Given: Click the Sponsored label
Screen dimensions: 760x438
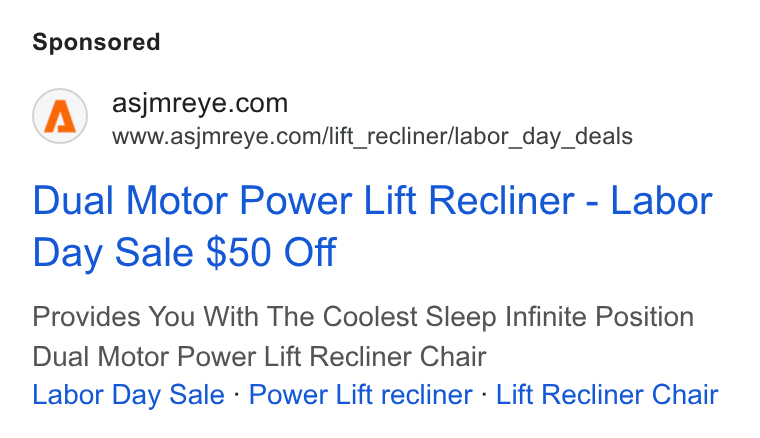Looking at the screenshot, I should point(96,42).
